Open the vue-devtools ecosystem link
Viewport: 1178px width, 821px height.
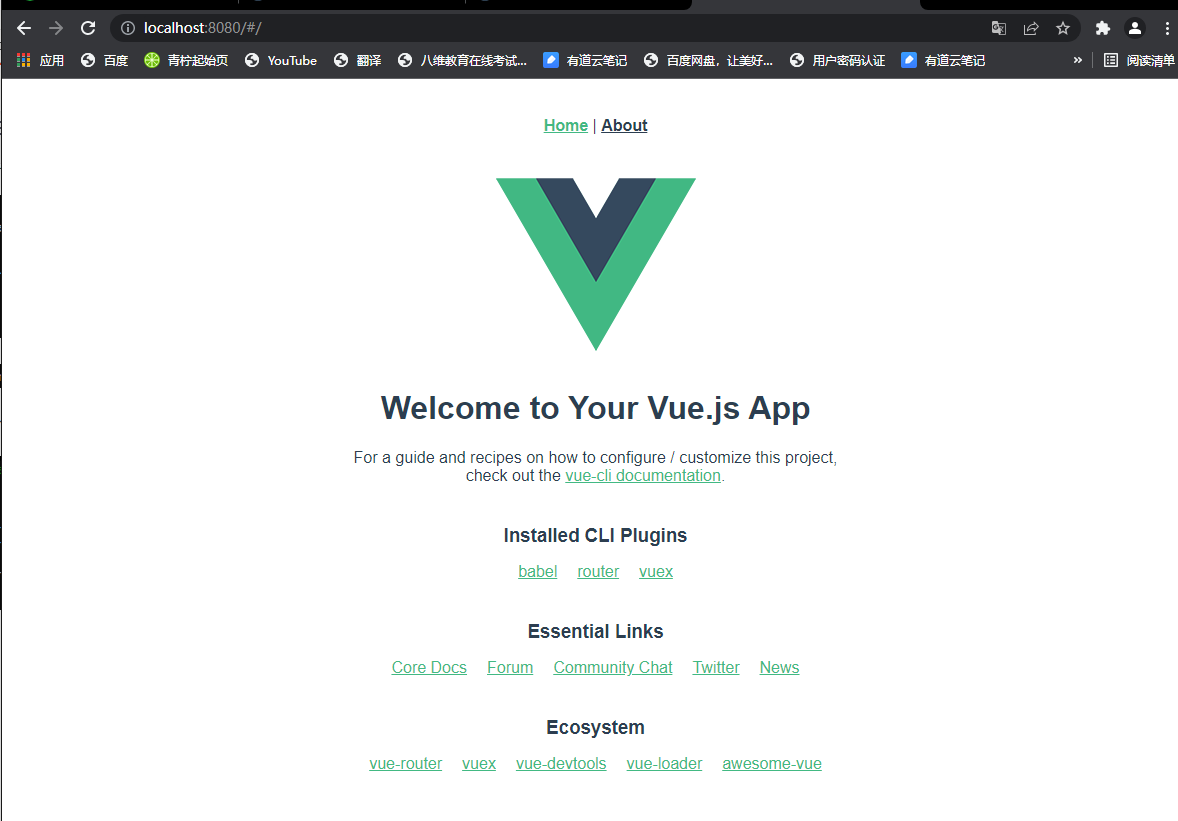point(560,764)
